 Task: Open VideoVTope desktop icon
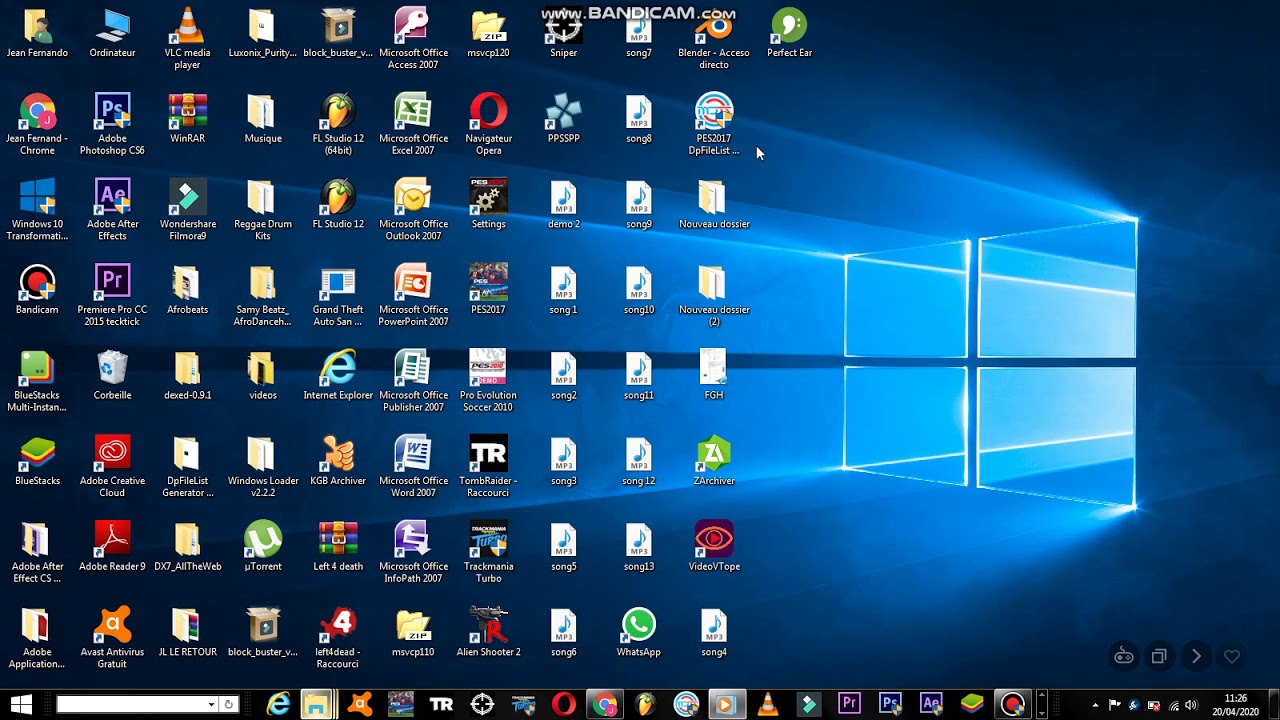(714, 546)
